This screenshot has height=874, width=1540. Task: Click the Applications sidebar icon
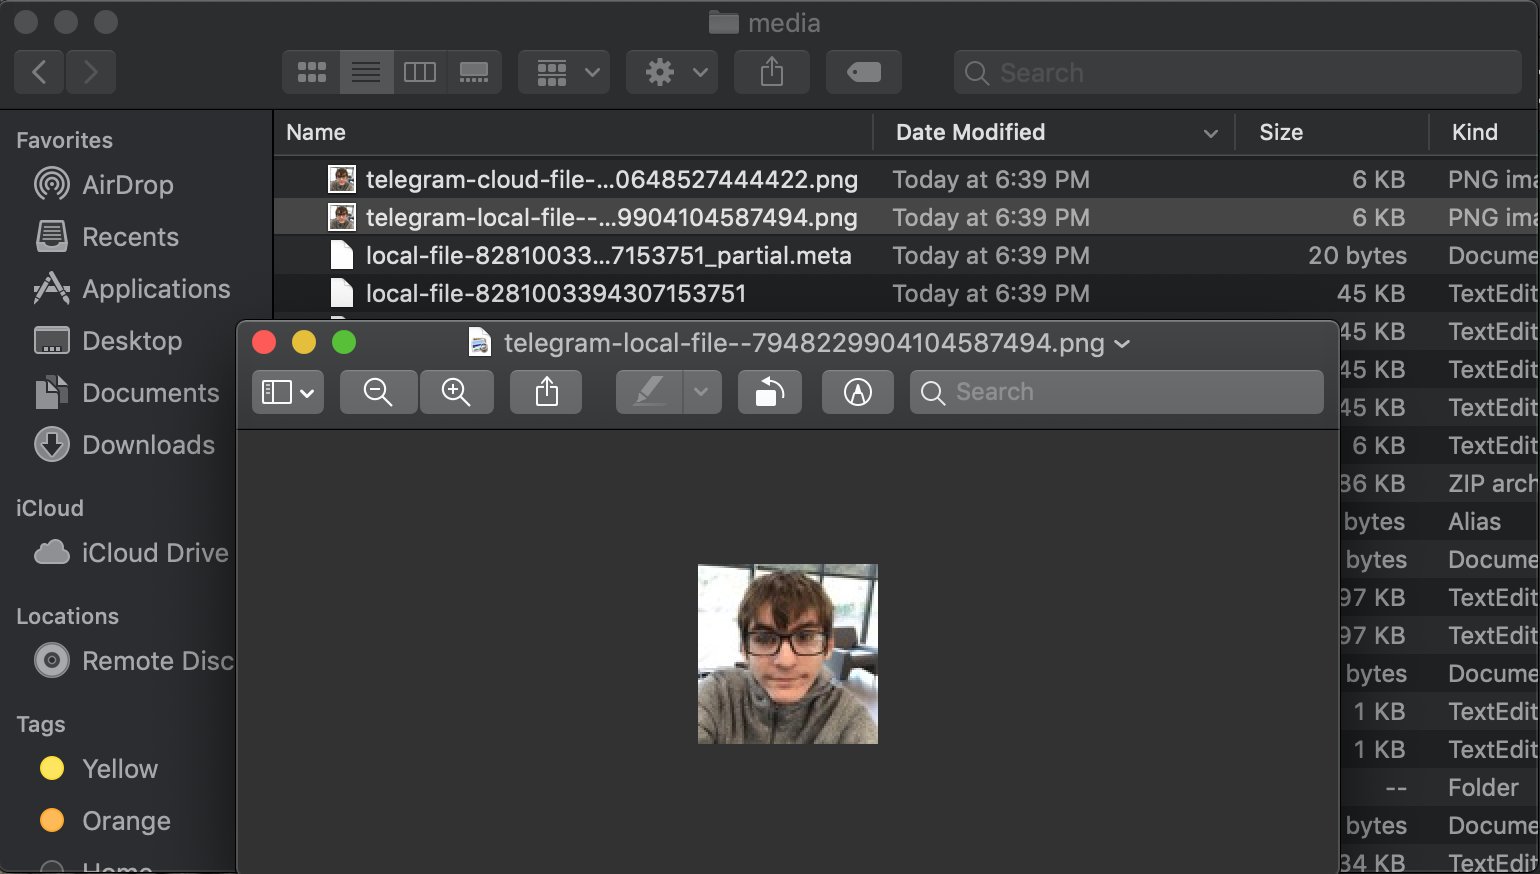click(x=52, y=289)
